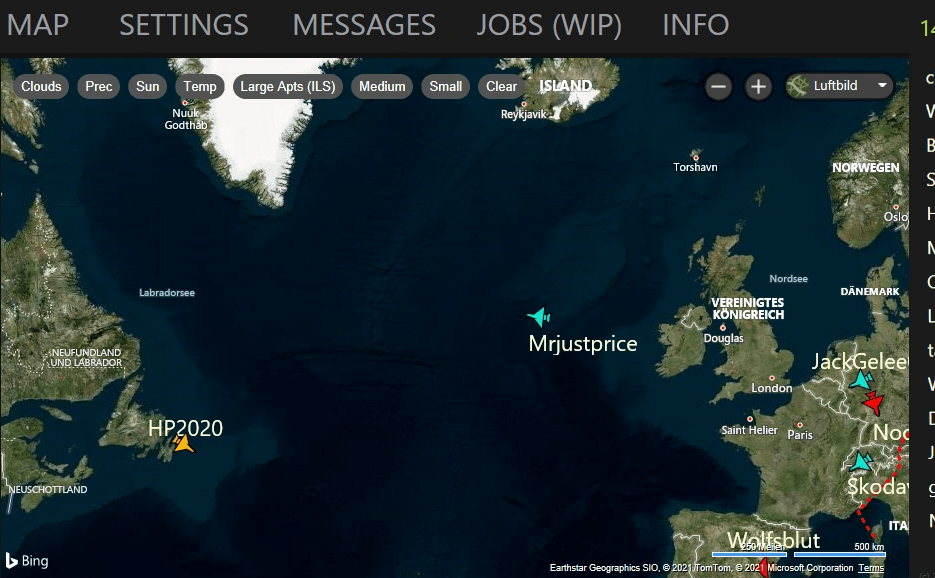Select the orange HP2020 aircraft marker
Viewport: 935px width, 578px height.
184,443
